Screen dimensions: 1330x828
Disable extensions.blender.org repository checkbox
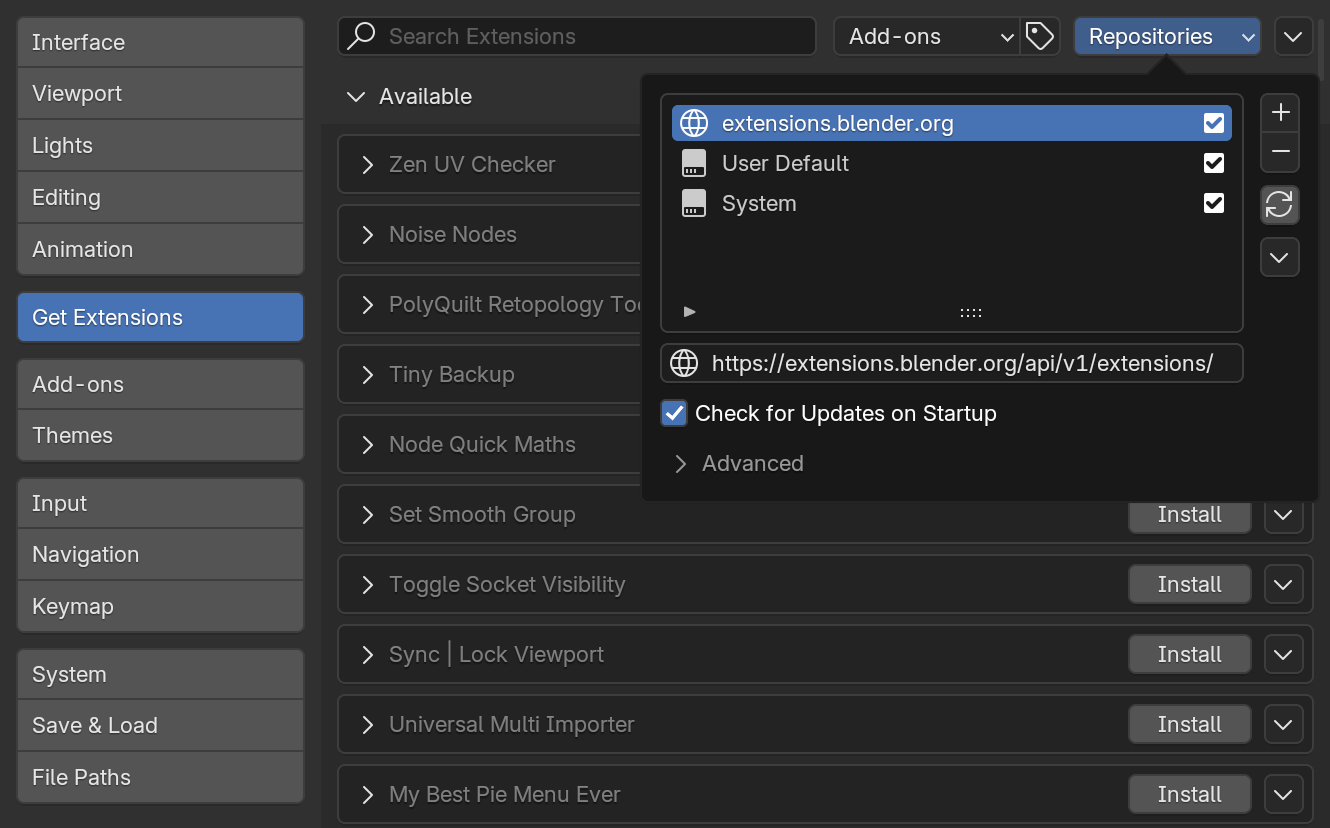point(1214,123)
